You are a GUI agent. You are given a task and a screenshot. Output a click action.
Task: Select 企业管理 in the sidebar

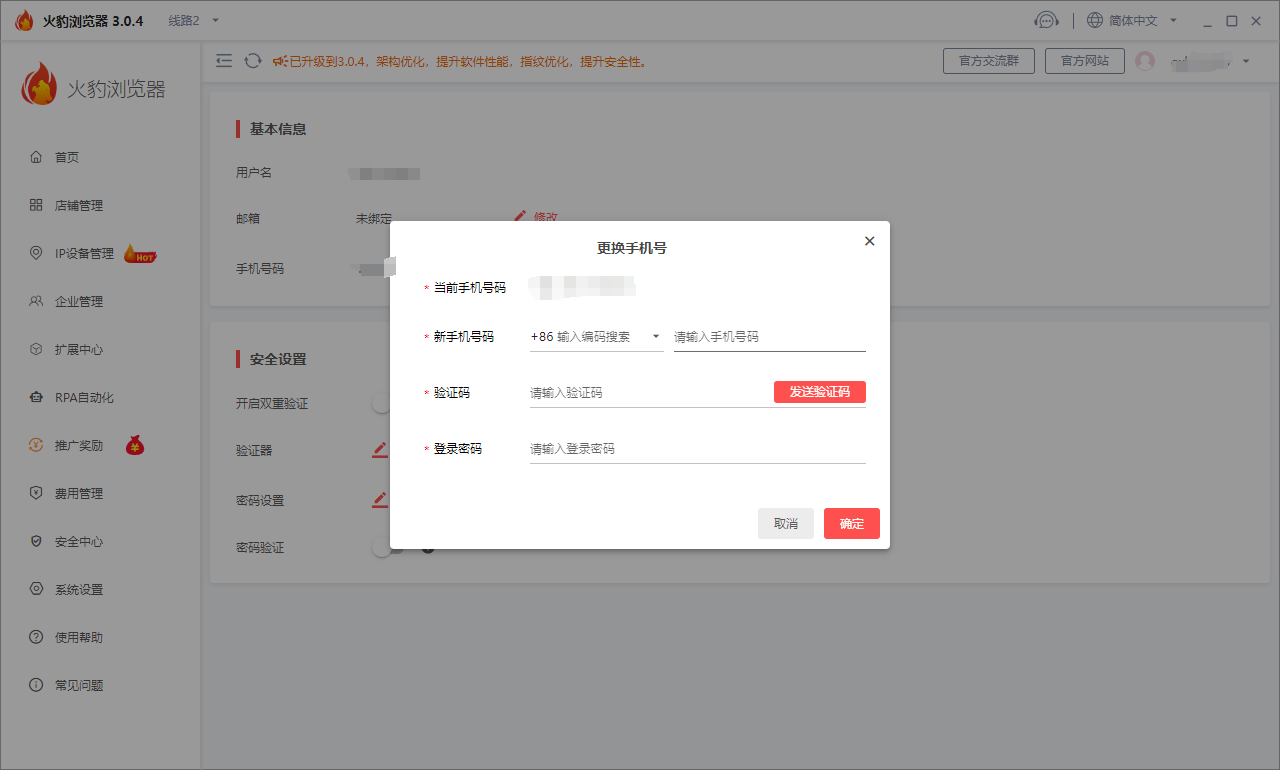click(72, 301)
